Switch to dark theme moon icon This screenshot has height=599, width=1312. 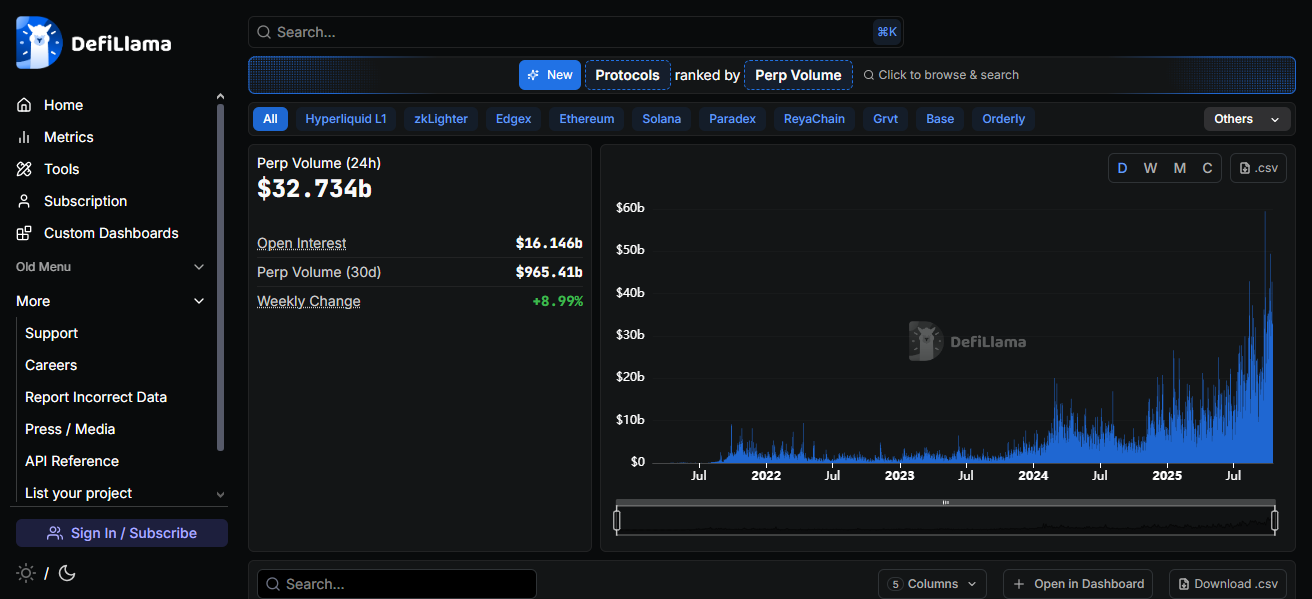point(67,573)
